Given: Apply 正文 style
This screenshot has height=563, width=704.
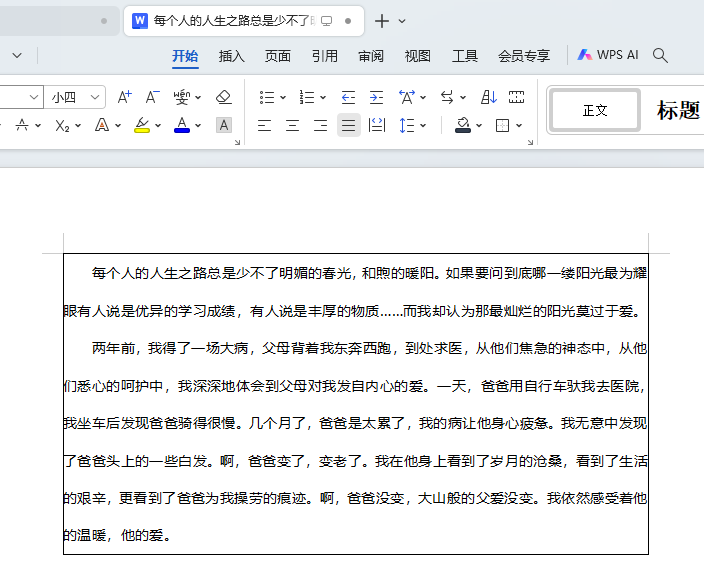Looking at the screenshot, I should (x=595, y=110).
